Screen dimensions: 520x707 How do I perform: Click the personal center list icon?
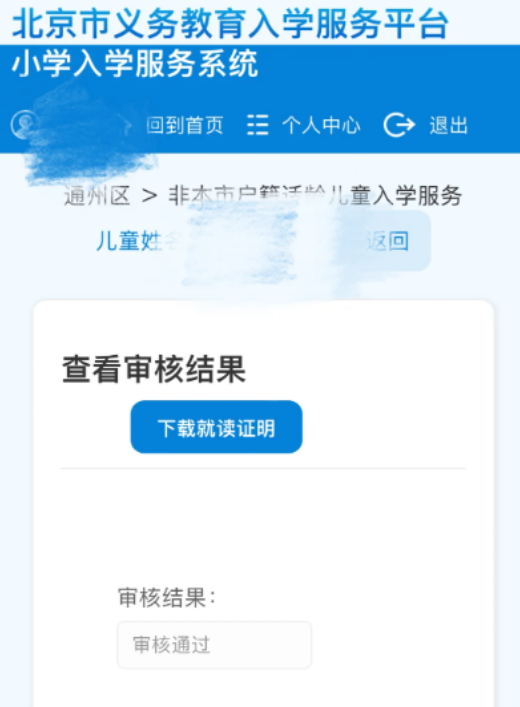[x=258, y=125]
